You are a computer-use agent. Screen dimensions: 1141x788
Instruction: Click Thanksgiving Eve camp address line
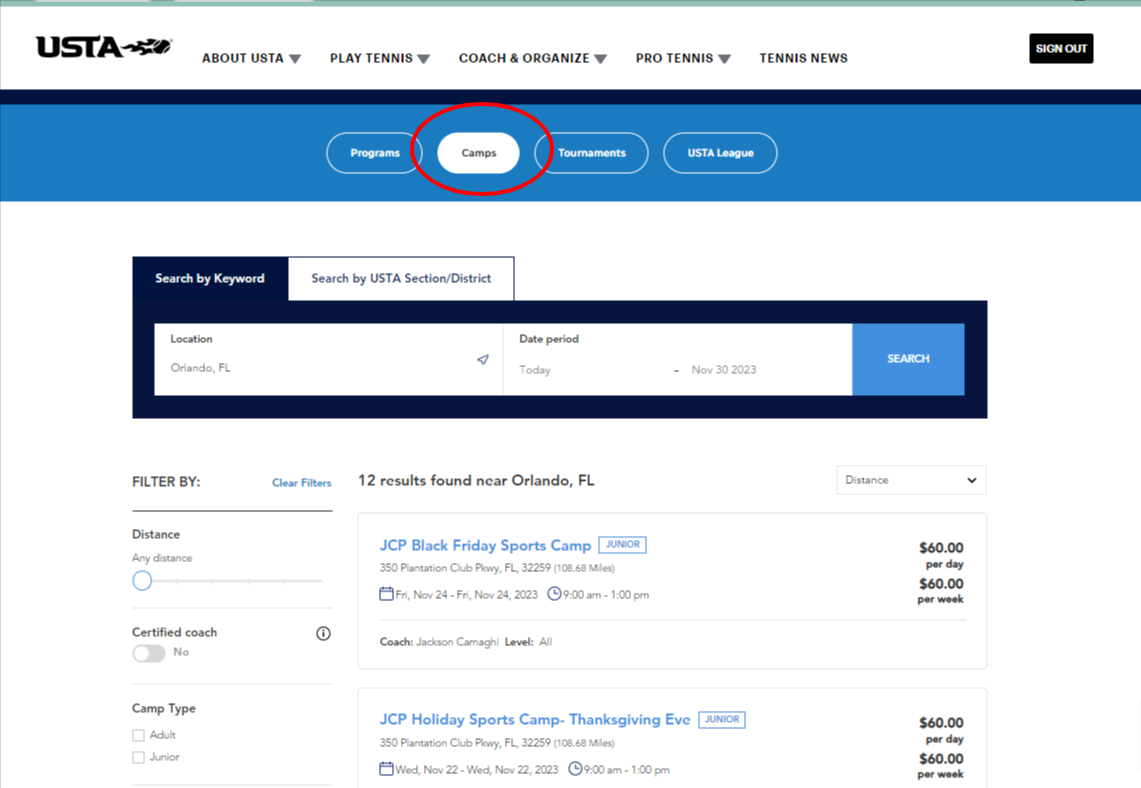497,743
